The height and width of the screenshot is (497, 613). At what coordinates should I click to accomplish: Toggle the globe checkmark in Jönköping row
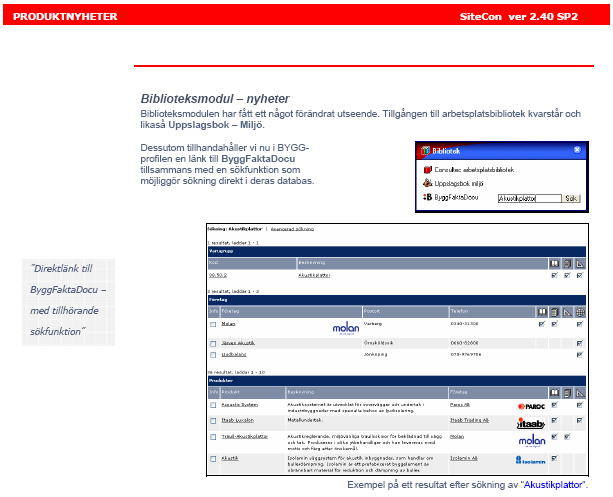click(580, 355)
